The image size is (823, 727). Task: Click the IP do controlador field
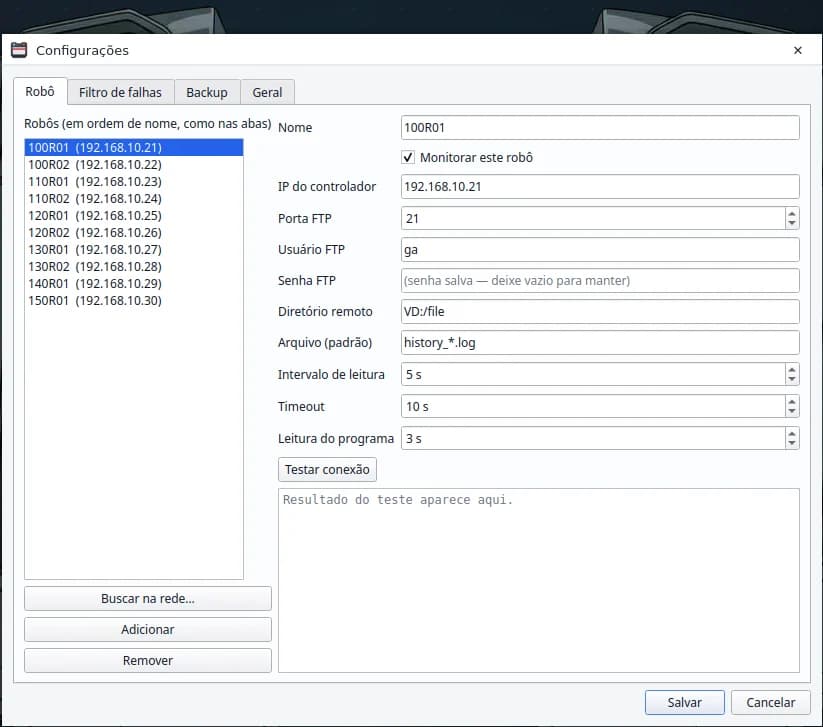[600, 186]
